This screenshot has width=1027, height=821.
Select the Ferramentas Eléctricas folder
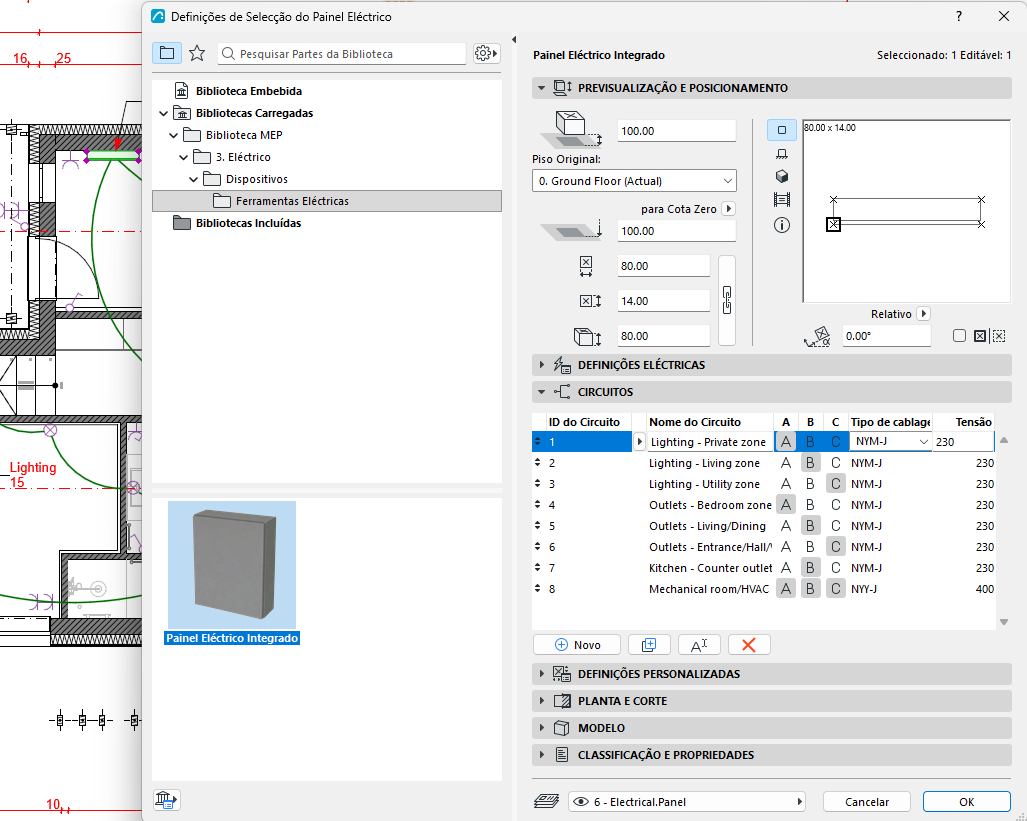(x=327, y=201)
